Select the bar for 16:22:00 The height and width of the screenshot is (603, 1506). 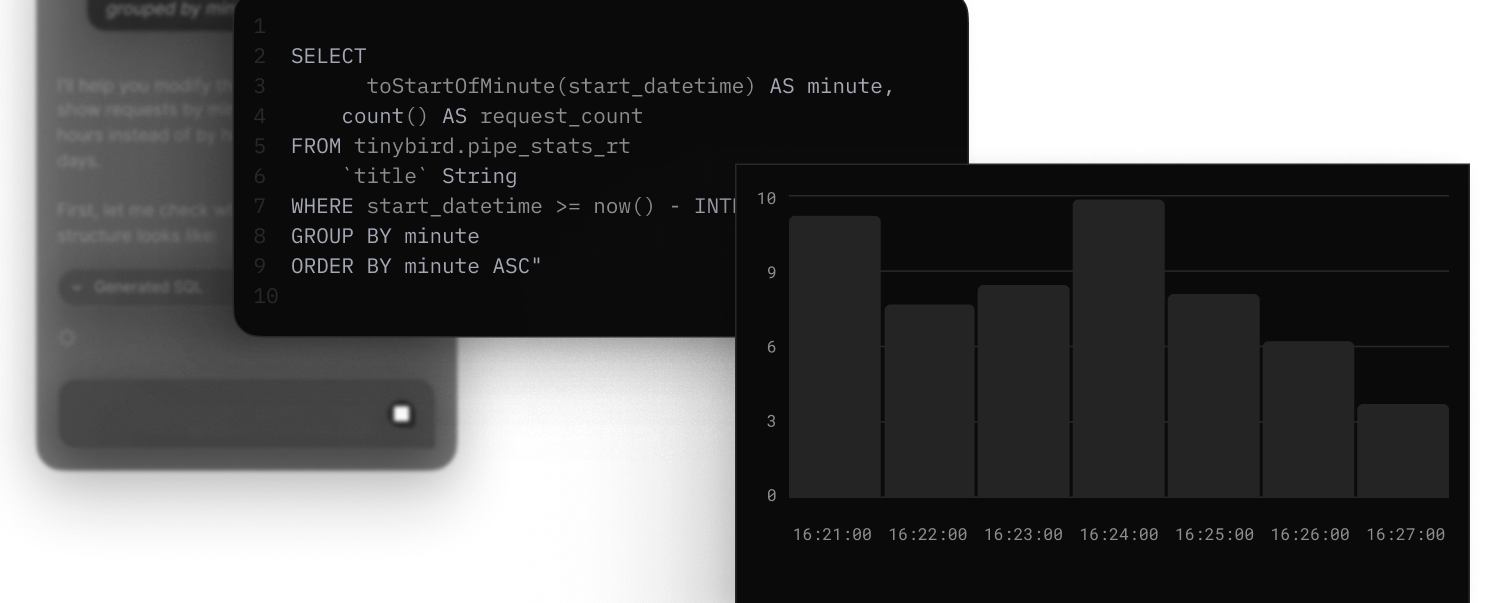(929, 401)
